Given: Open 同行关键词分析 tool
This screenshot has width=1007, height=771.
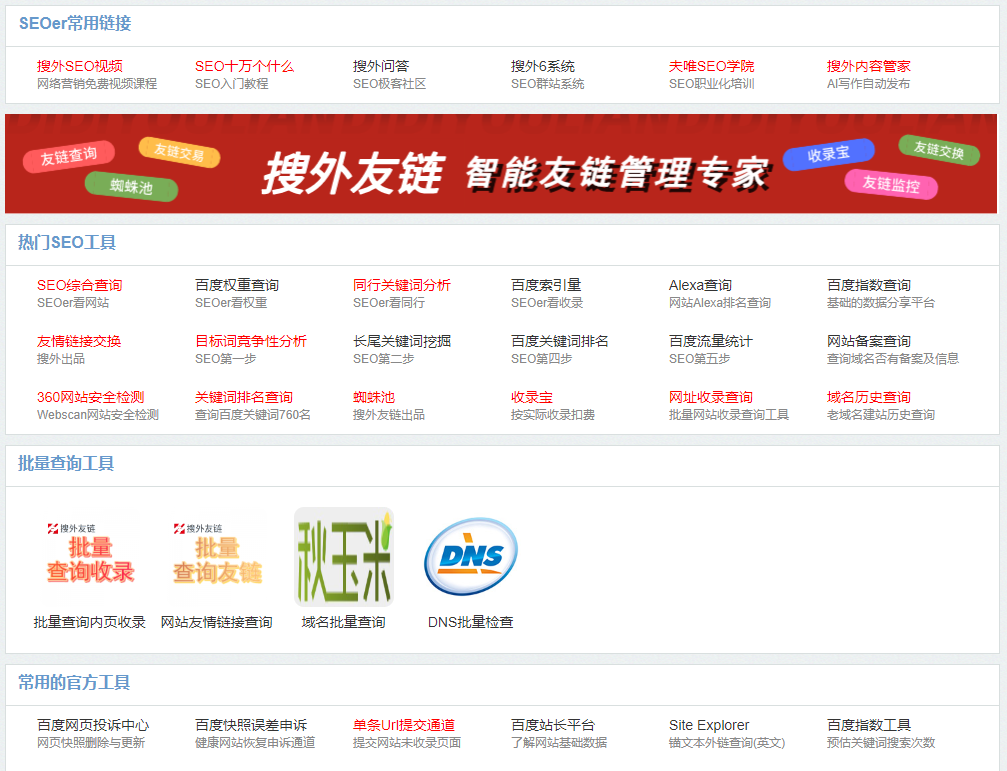Looking at the screenshot, I should point(402,285).
